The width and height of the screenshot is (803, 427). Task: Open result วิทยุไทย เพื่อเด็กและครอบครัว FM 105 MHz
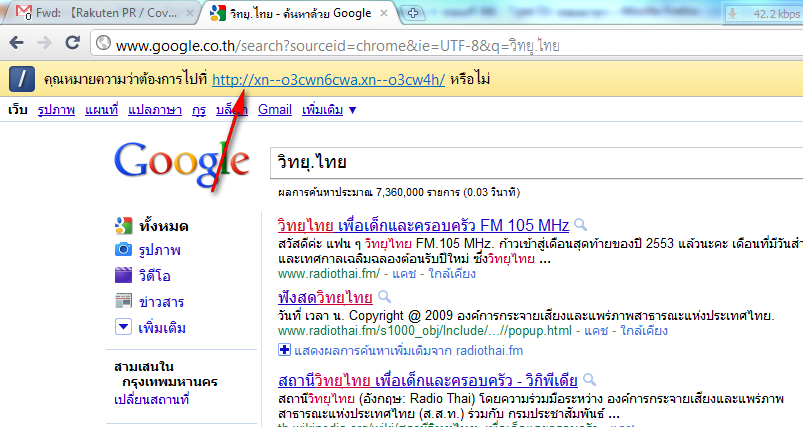point(424,225)
